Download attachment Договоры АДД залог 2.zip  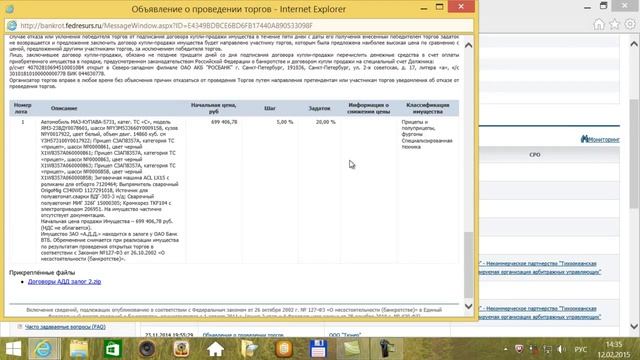(x=64, y=282)
